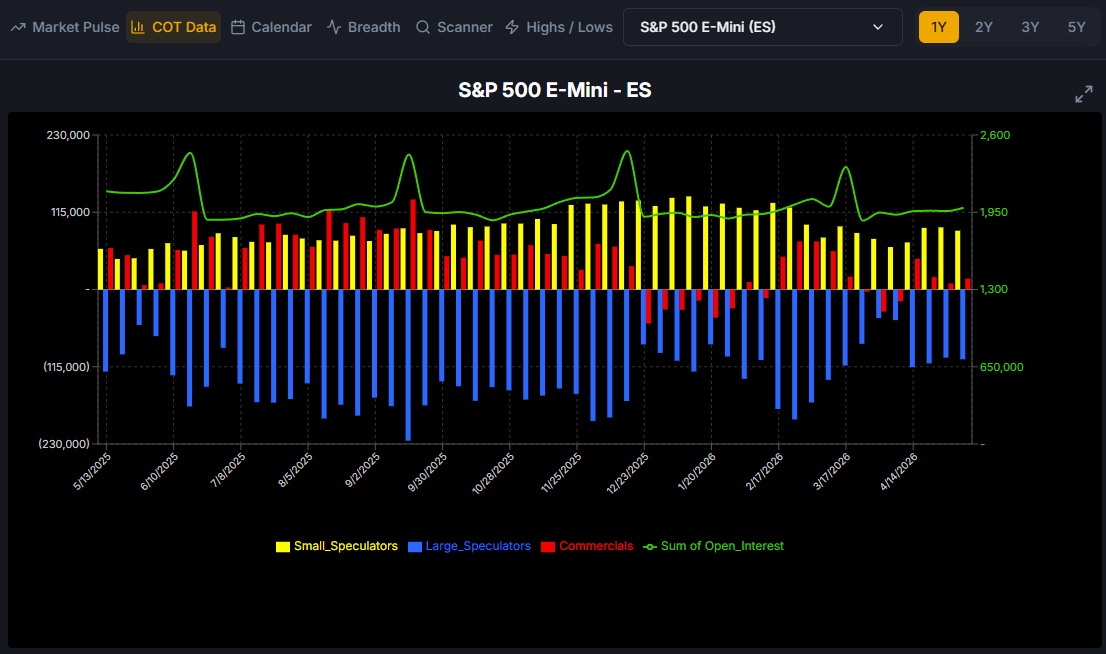Open the Market Pulse tab
Image resolution: width=1106 pixels, height=654 pixels.
tap(65, 27)
